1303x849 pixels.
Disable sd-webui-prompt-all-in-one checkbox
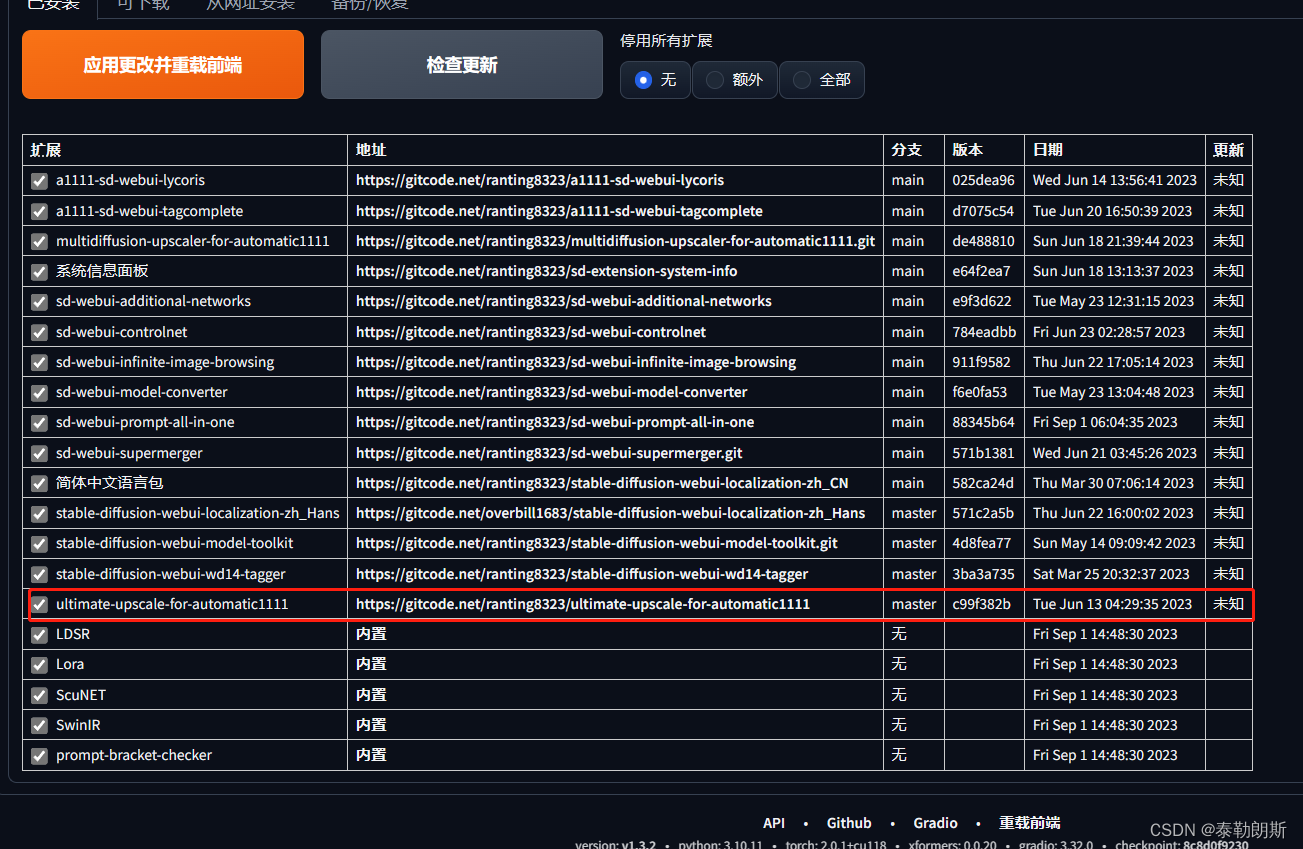[x=39, y=422]
